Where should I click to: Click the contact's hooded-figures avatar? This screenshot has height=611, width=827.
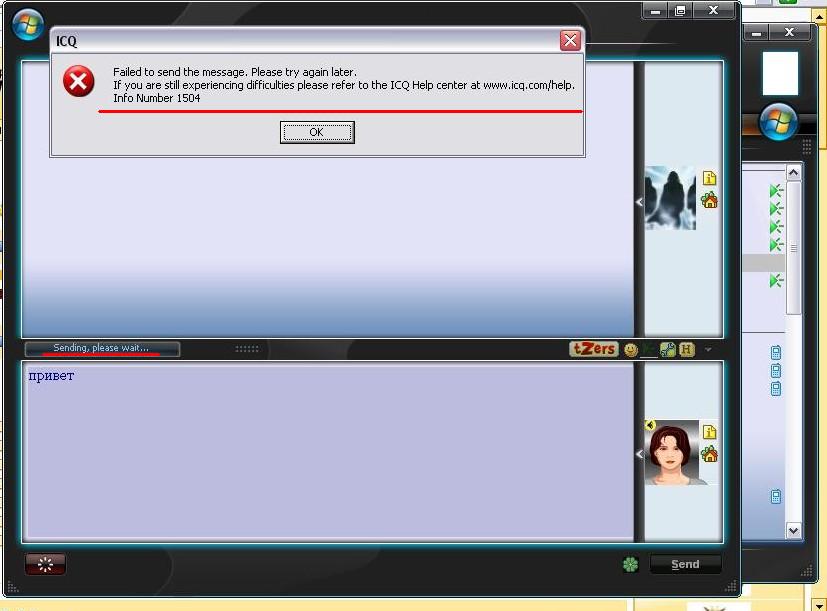click(x=670, y=198)
